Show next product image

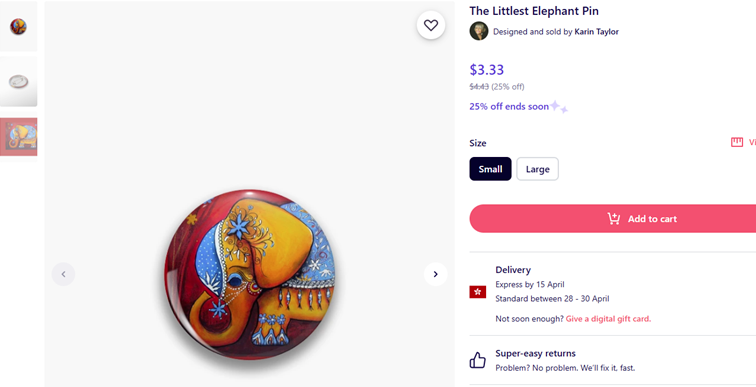click(x=435, y=274)
